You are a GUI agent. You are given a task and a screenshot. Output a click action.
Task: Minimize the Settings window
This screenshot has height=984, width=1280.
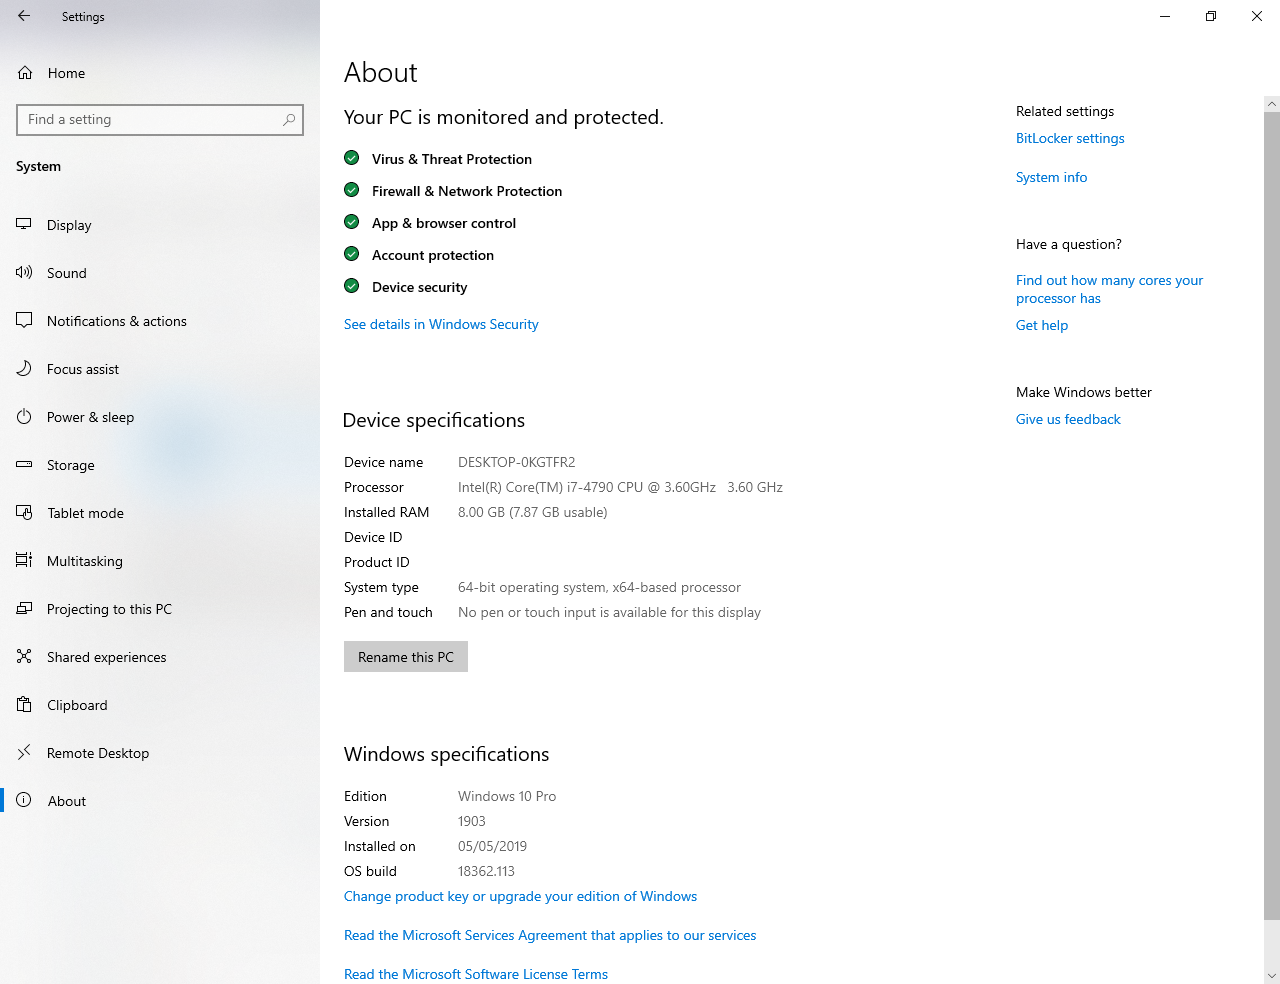pos(1165,16)
